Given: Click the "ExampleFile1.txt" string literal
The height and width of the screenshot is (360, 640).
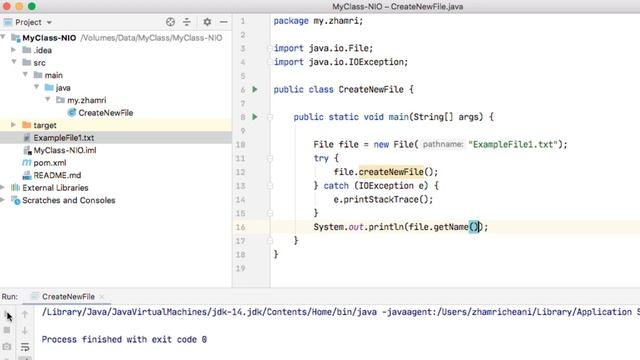Looking at the screenshot, I should (x=513, y=144).
